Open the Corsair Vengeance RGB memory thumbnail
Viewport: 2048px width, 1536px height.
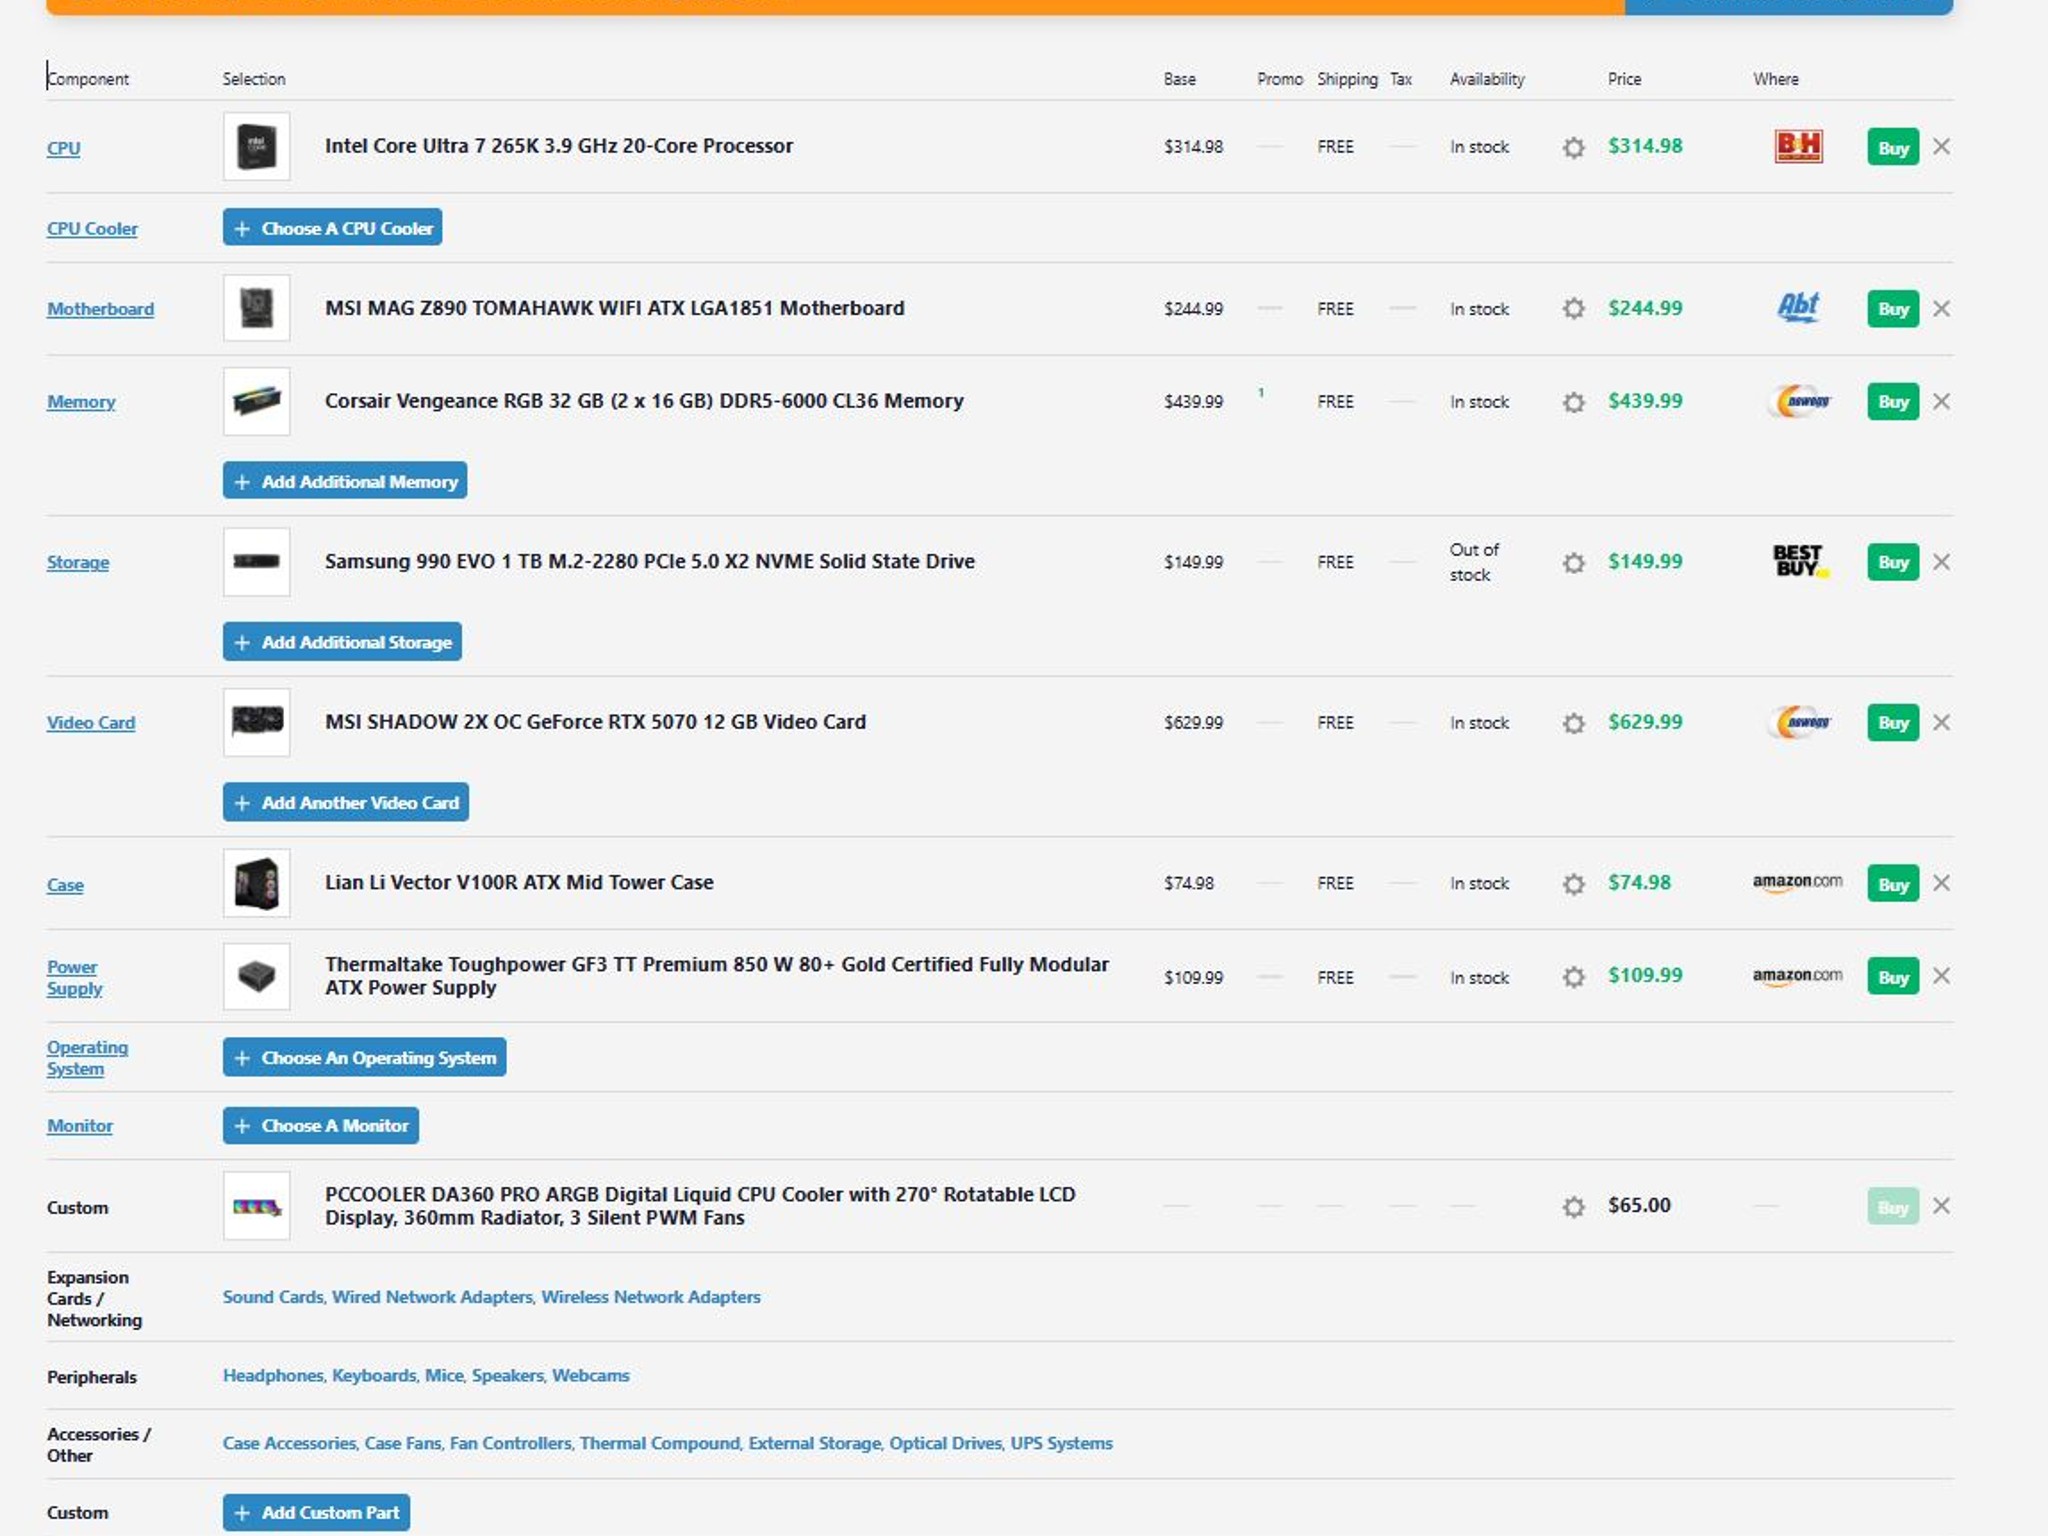pyautogui.click(x=257, y=401)
